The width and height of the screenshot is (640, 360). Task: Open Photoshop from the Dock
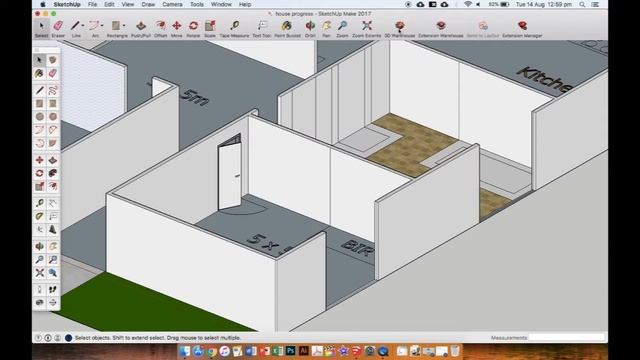click(290, 351)
